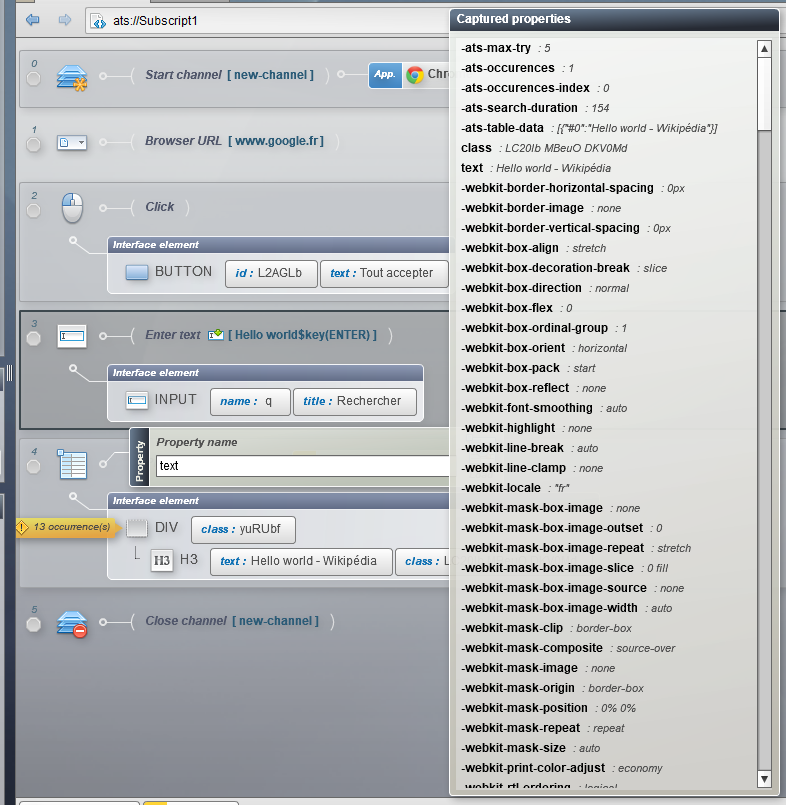The height and width of the screenshot is (805, 786).
Task: Click the scroll down arrow in Captured properties
Action: 764,779
